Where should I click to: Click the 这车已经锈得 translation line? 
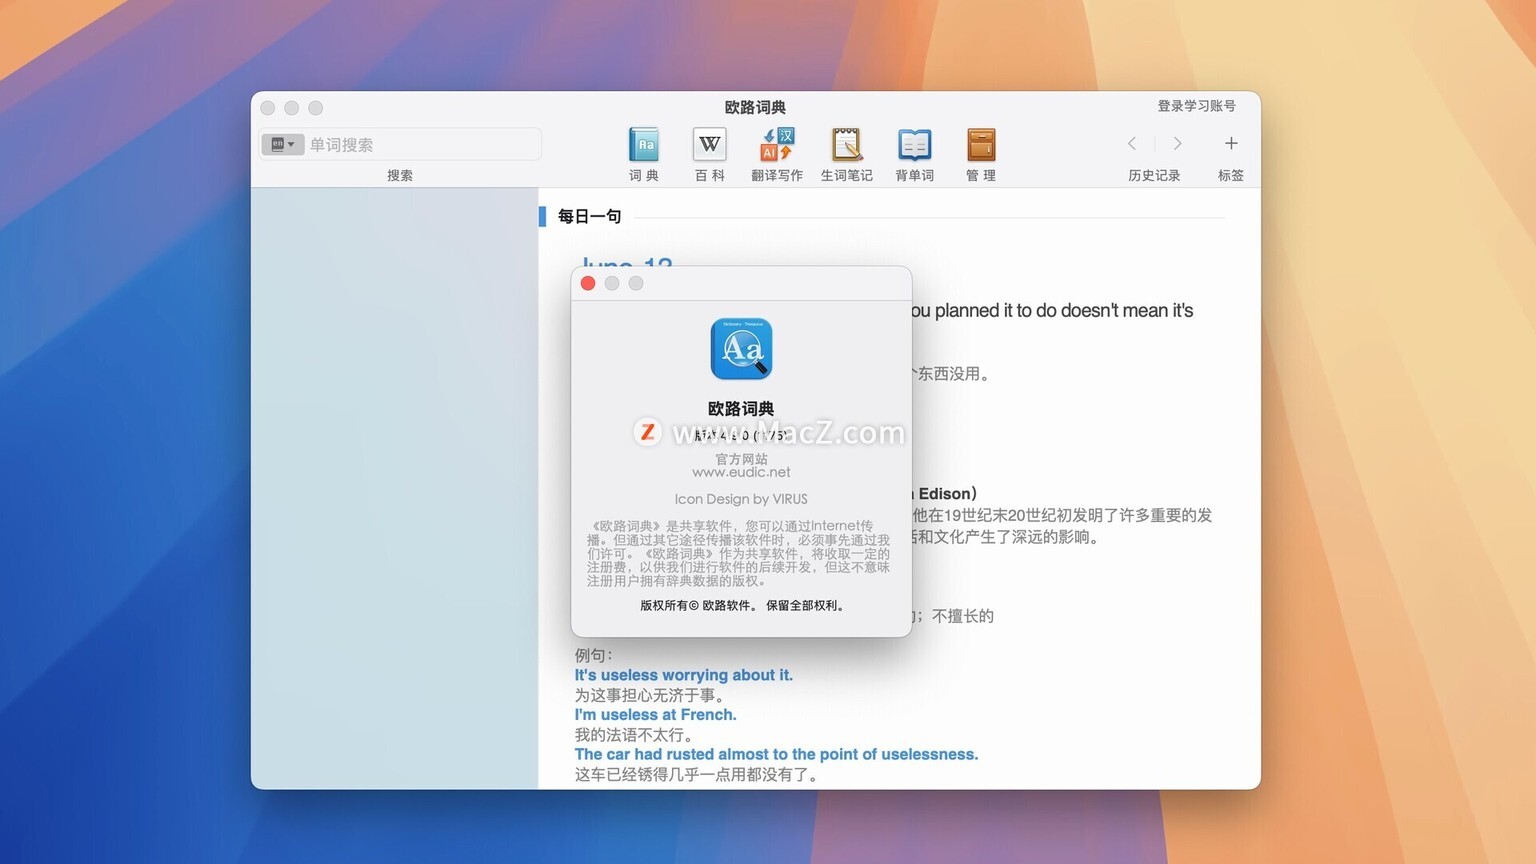pyautogui.click(x=698, y=774)
